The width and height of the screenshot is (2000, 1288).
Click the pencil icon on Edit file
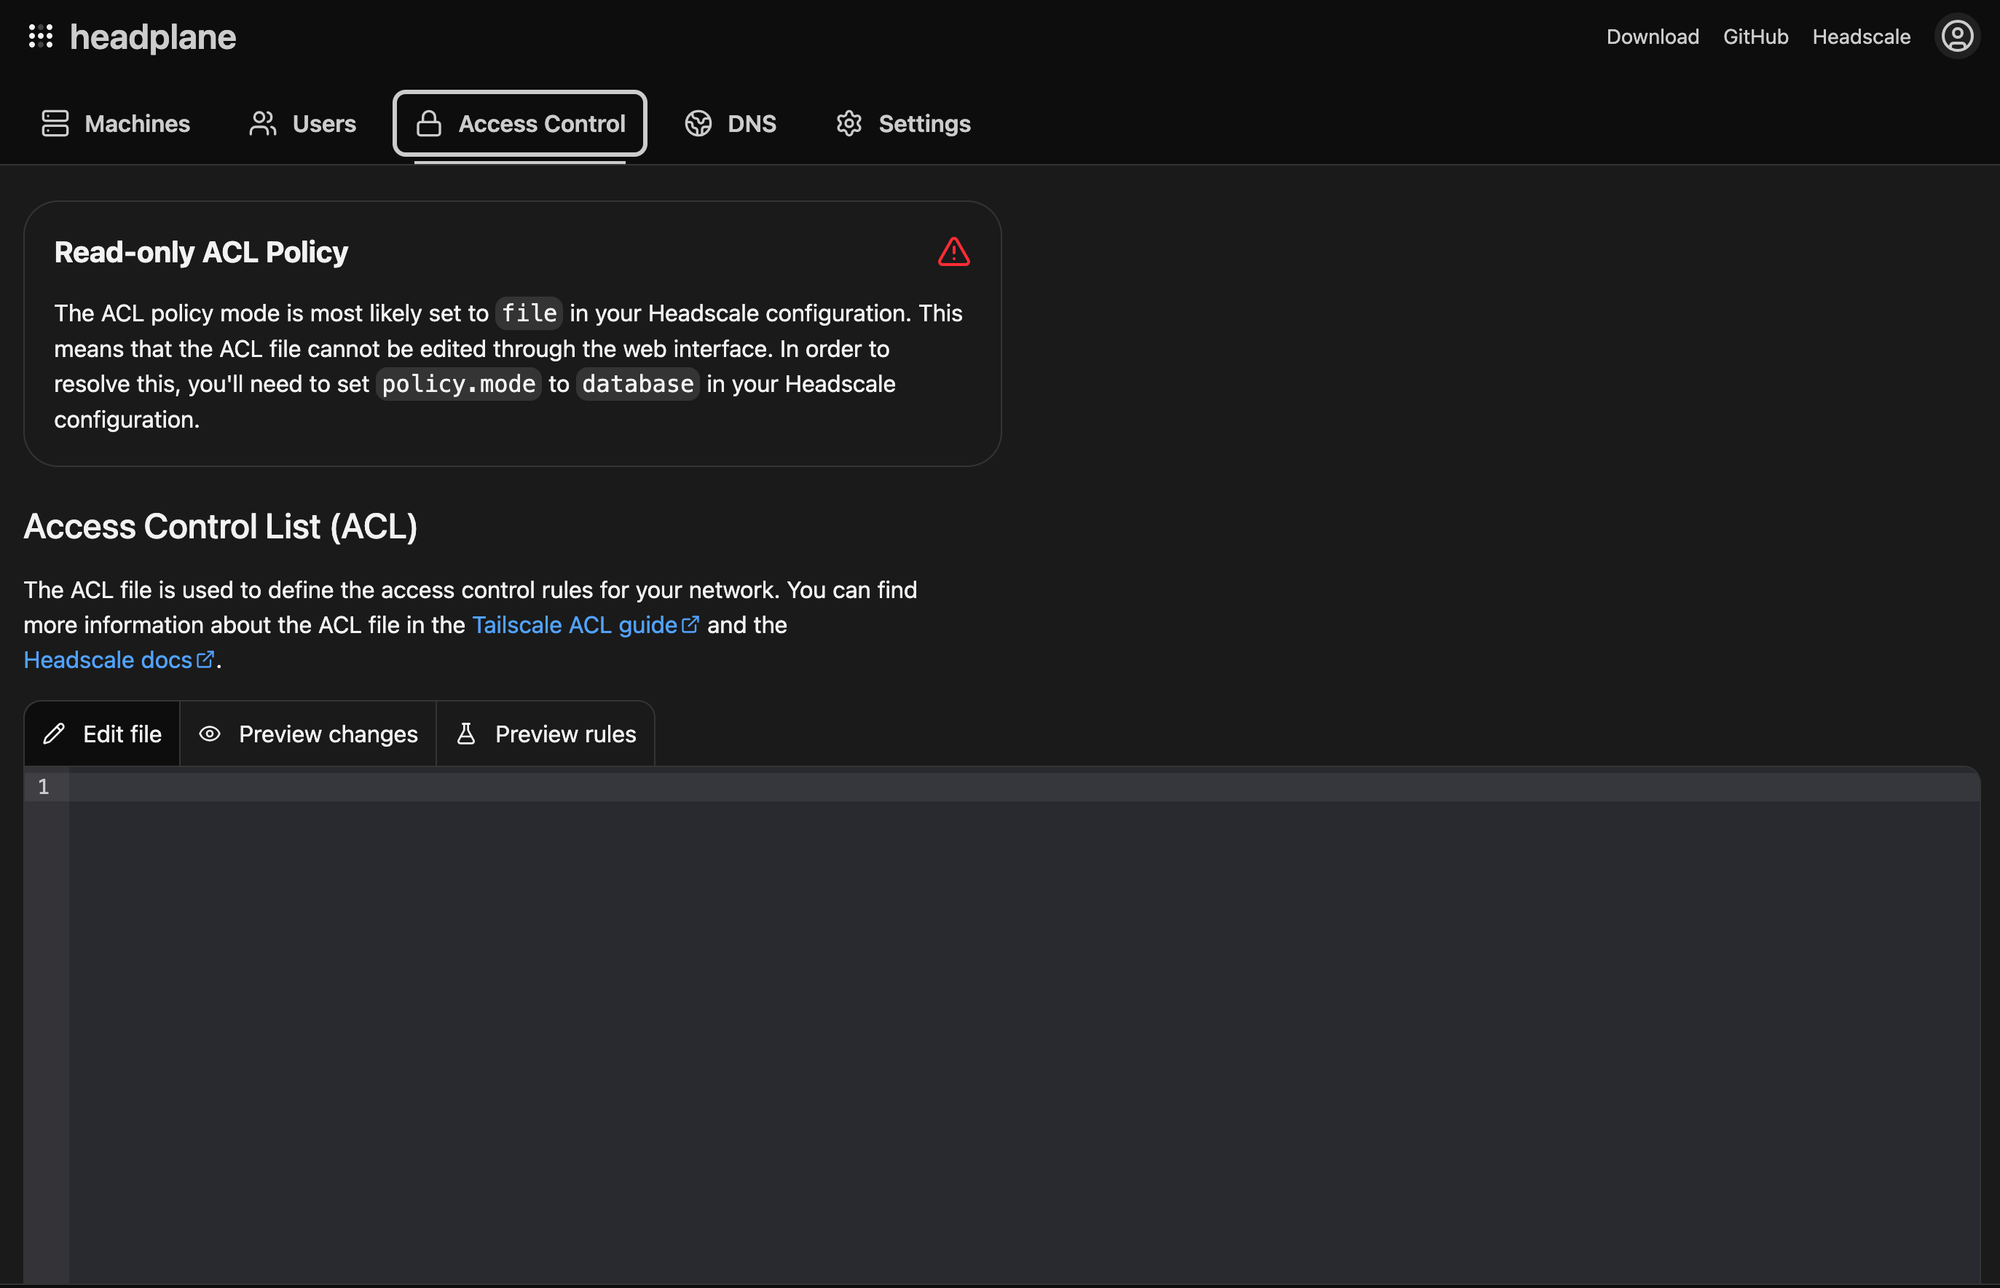coord(54,734)
